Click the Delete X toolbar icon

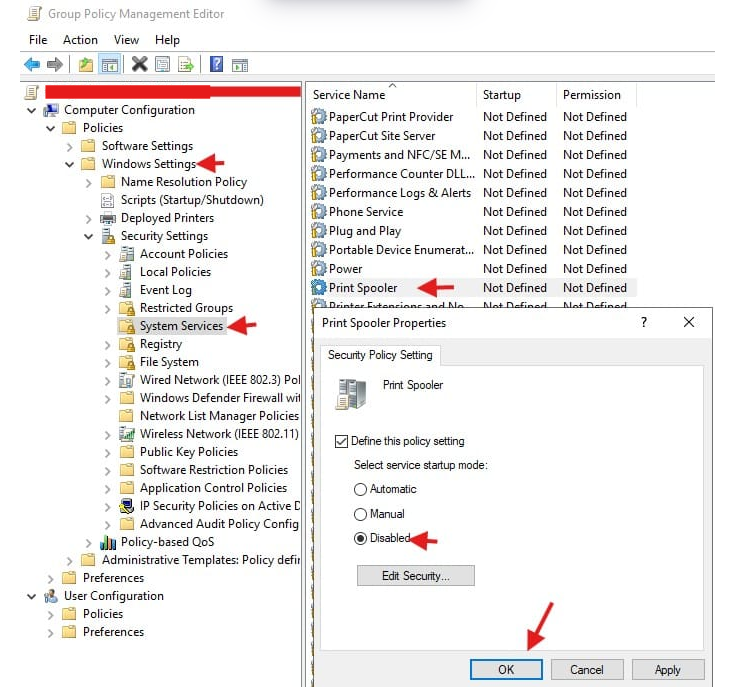pos(139,65)
